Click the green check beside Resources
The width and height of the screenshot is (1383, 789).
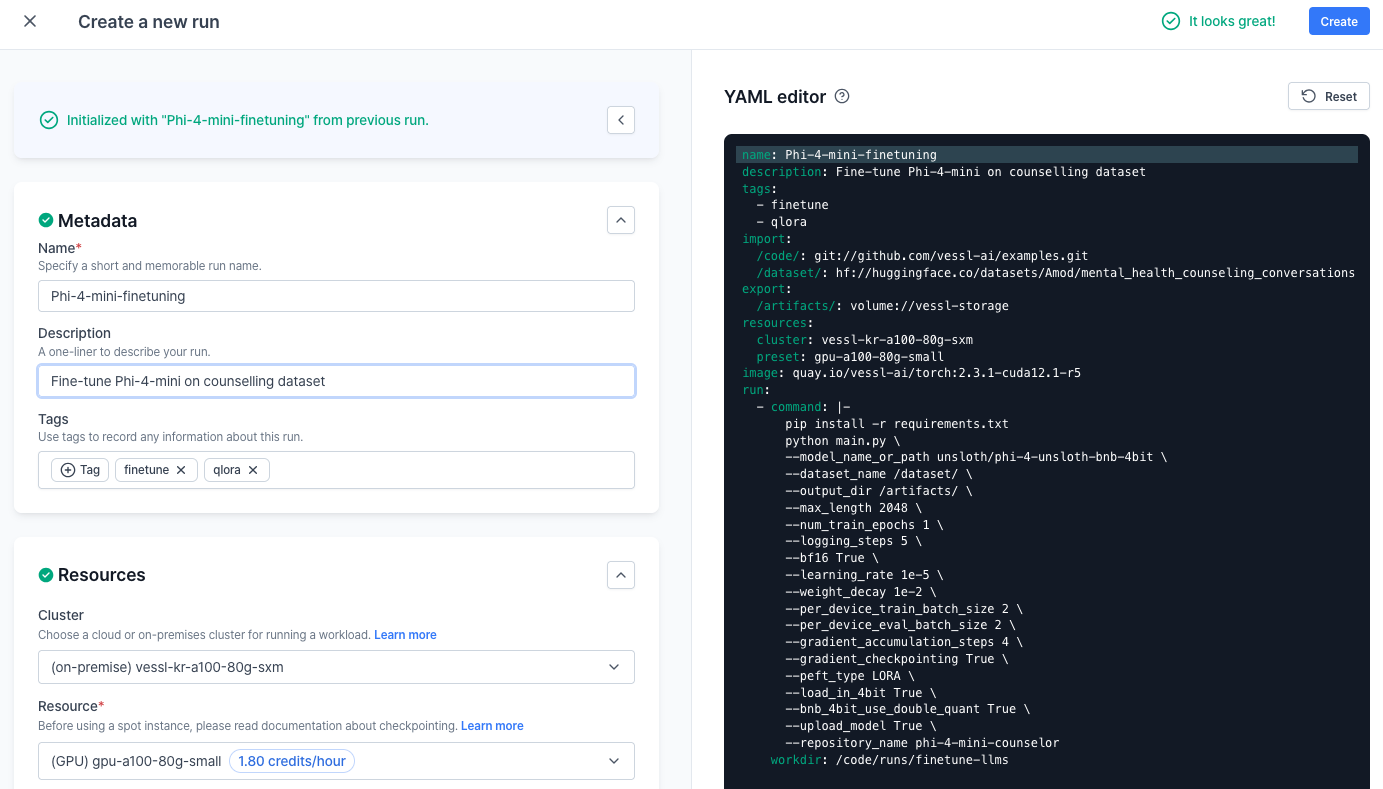pyautogui.click(x=46, y=575)
